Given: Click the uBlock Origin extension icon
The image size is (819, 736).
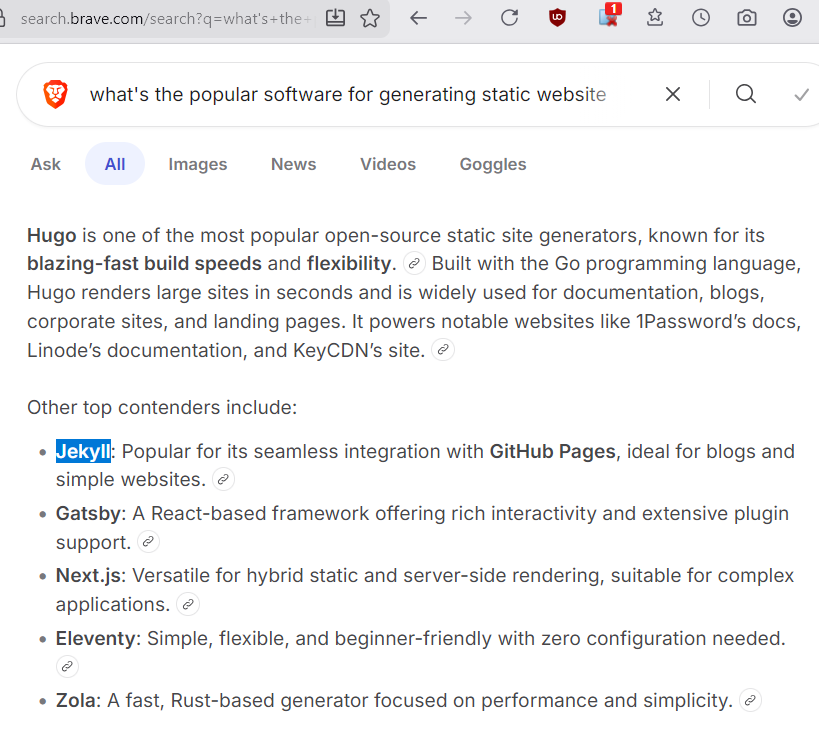Looking at the screenshot, I should 557,17.
